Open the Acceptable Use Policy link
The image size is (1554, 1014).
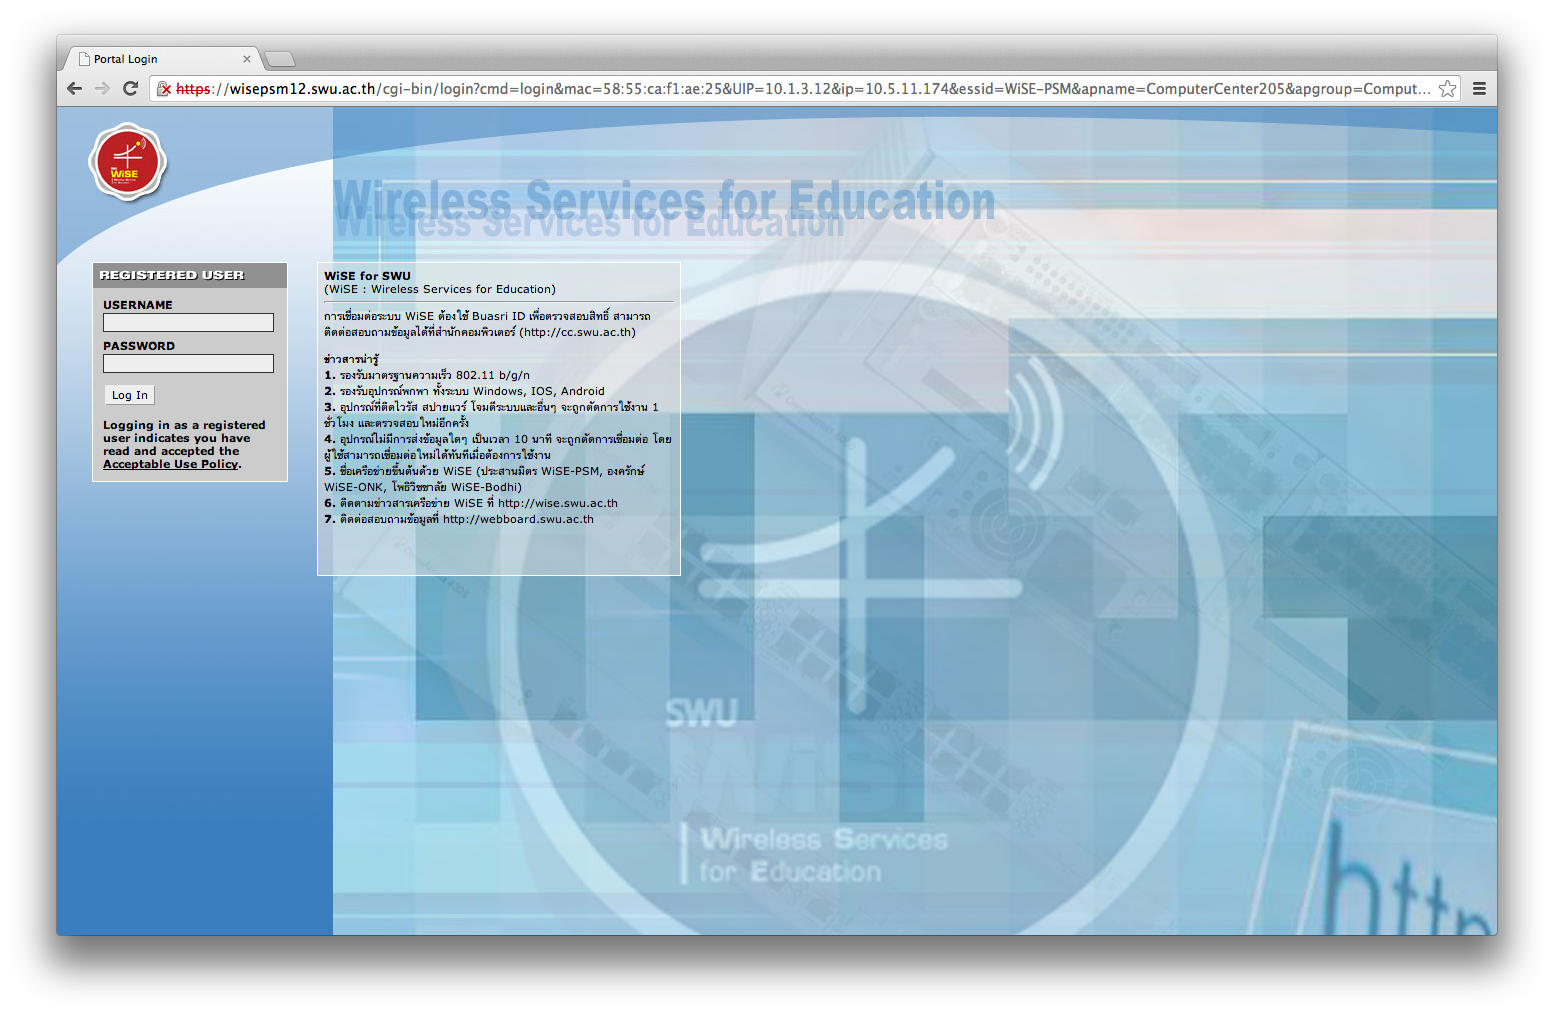(170, 464)
